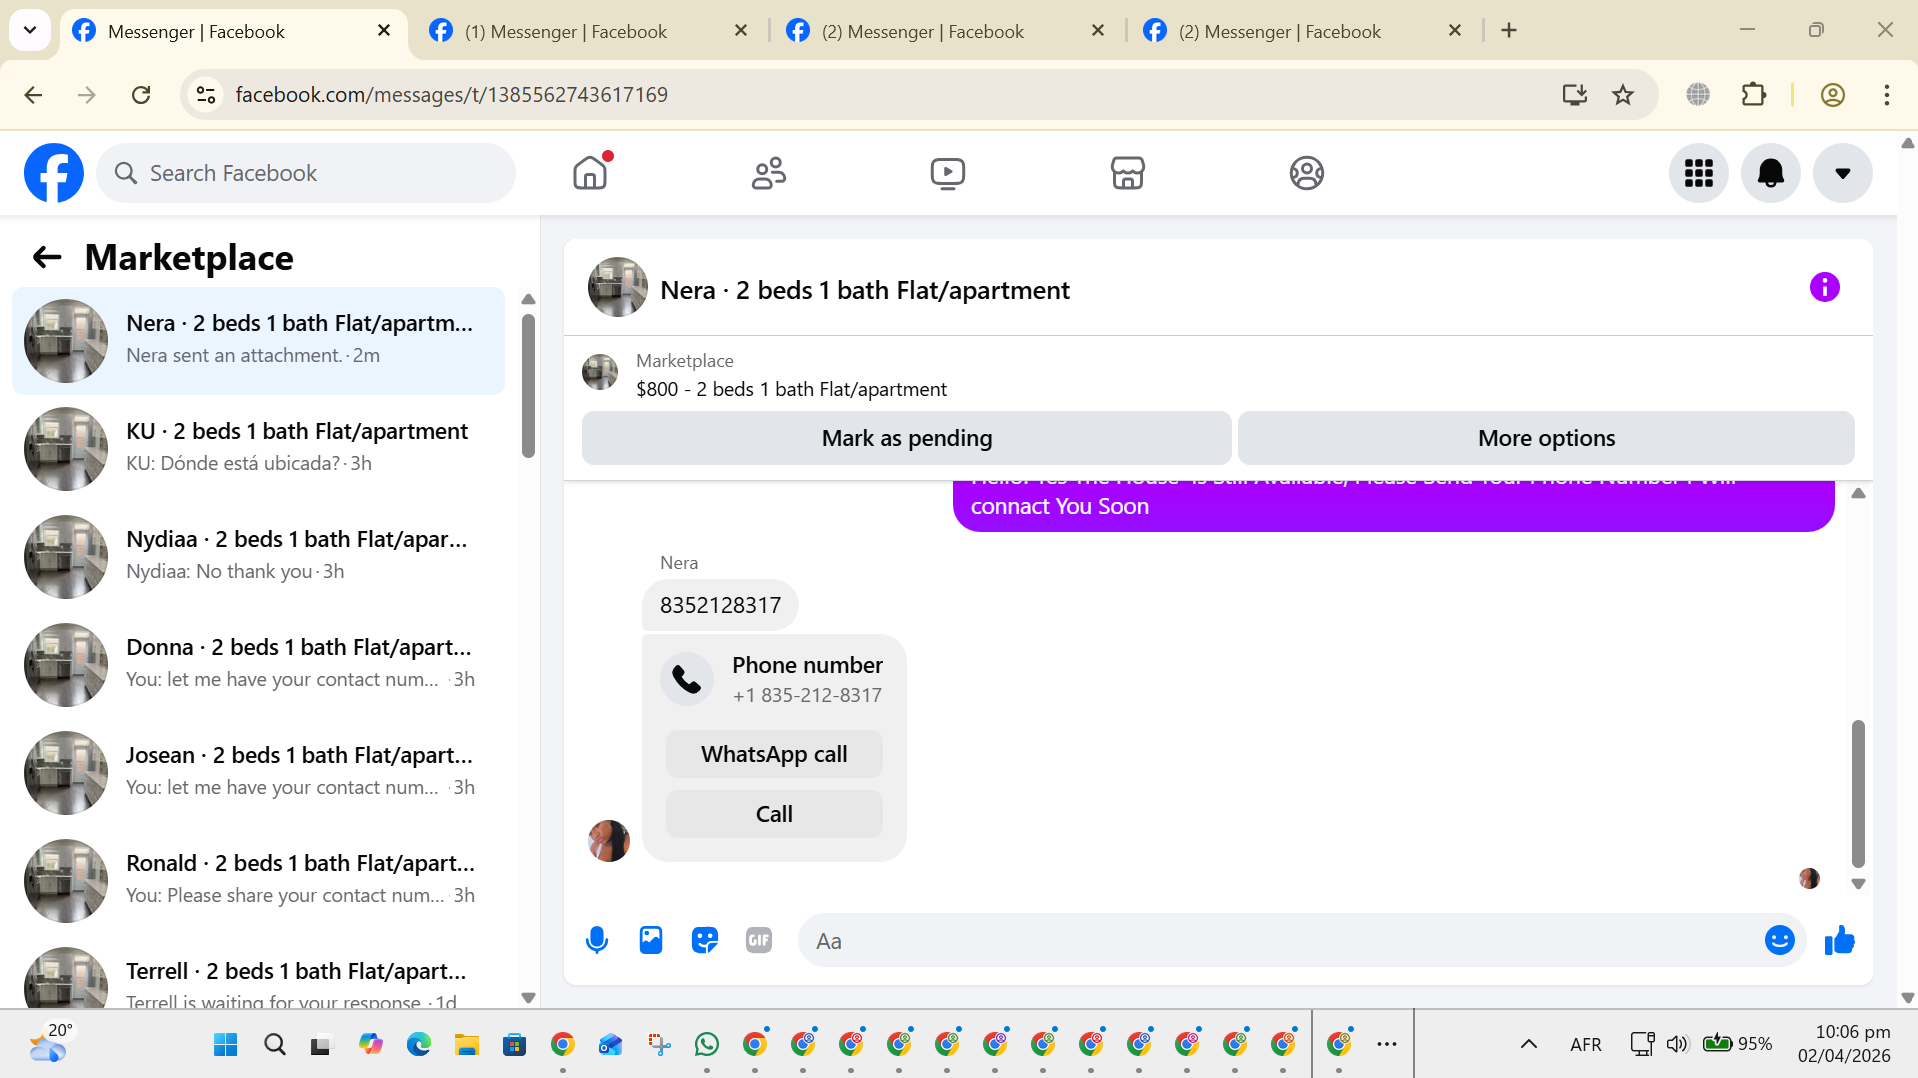Open the taskbar overflow three dots
Image resolution: width=1918 pixels, height=1078 pixels.
pos(1387,1045)
